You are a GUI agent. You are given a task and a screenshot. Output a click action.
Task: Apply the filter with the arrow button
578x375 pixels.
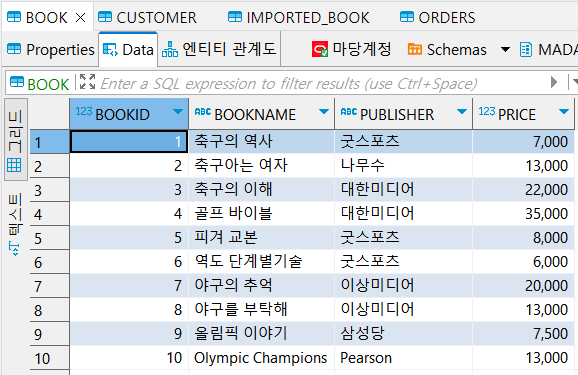[x=554, y=82]
